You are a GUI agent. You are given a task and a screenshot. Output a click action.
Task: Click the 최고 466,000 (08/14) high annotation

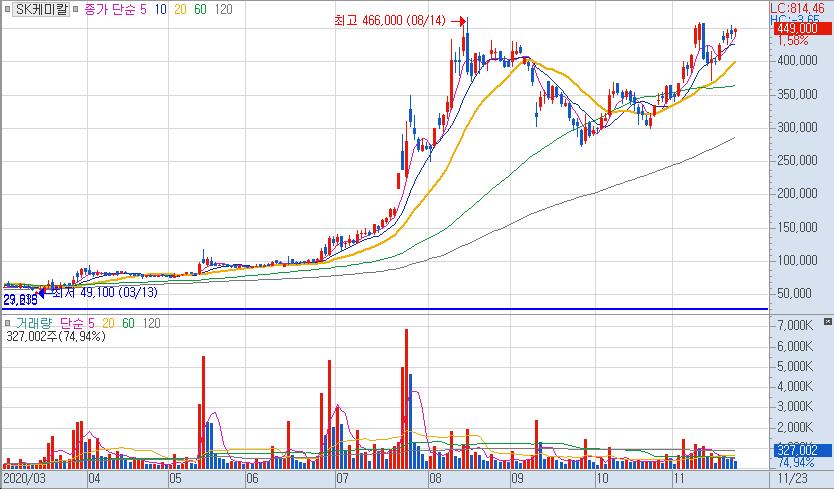[x=390, y=21]
